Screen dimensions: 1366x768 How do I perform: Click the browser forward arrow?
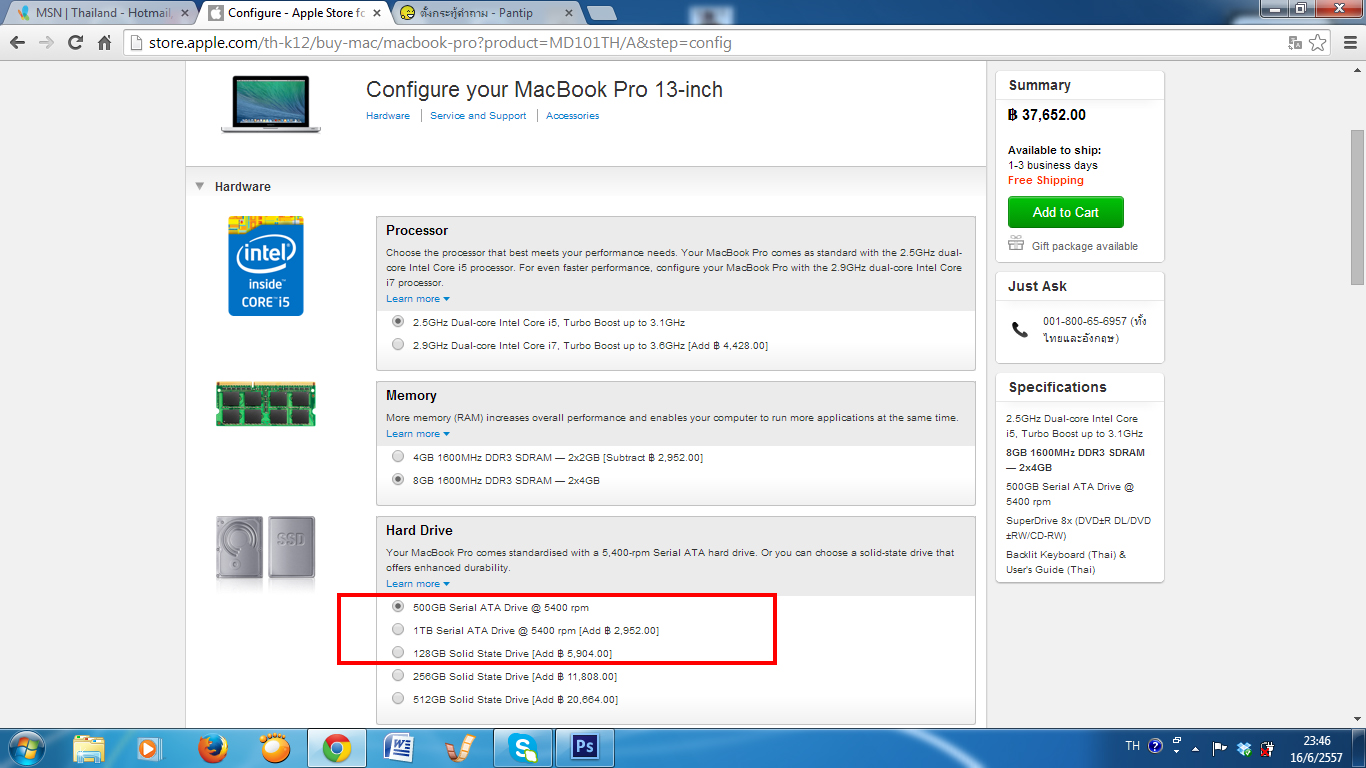(x=46, y=43)
